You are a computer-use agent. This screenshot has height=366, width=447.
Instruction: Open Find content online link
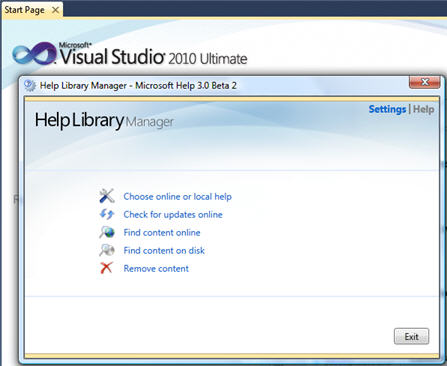tap(162, 232)
